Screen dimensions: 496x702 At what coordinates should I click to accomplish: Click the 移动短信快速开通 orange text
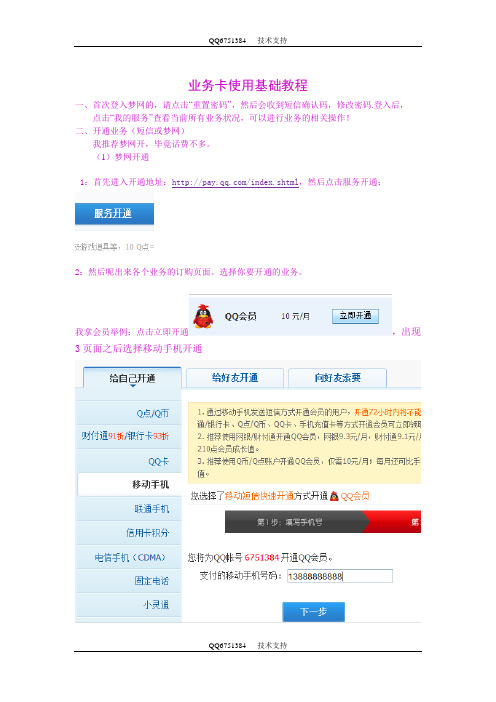pyautogui.click(x=259, y=496)
